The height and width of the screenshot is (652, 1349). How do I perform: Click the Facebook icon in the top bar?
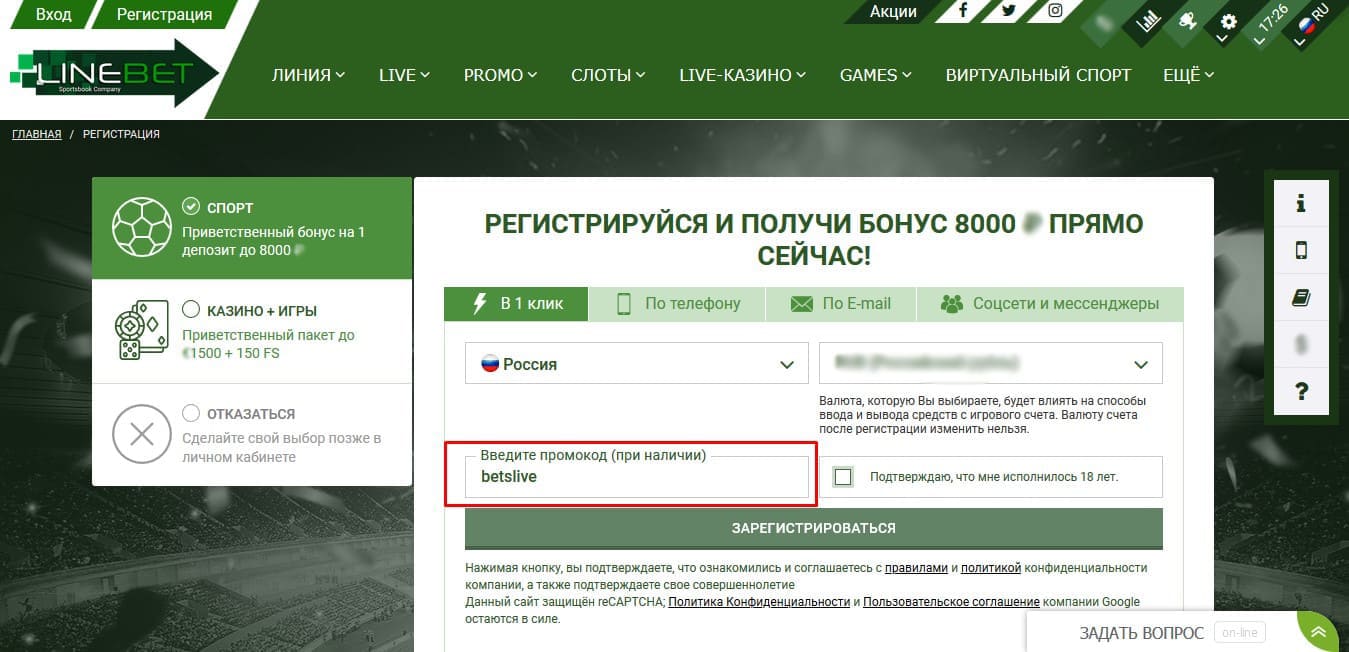point(962,10)
